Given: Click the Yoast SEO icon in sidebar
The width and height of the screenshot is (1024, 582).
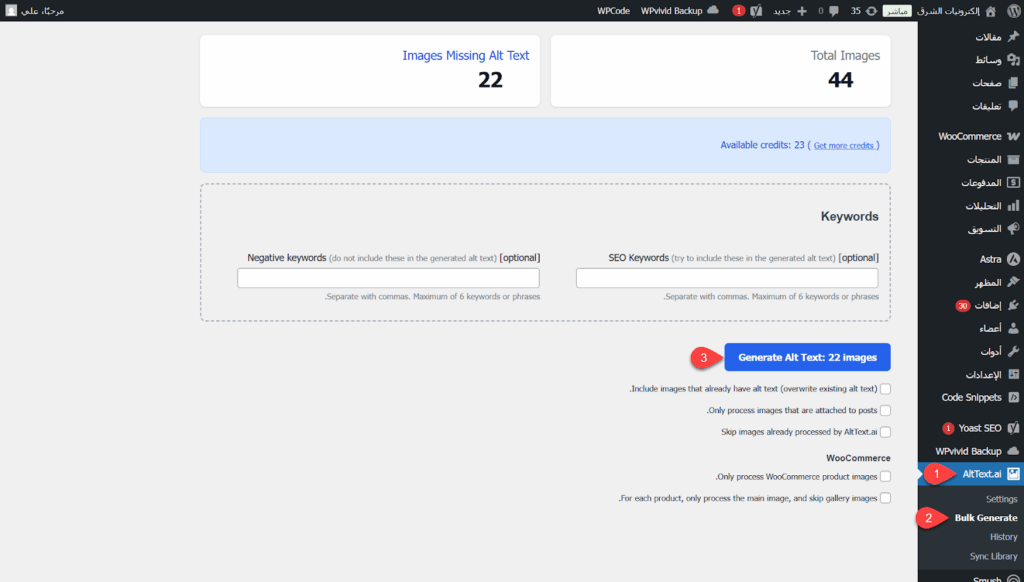Looking at the screenshot, I should coord(1013,428).
